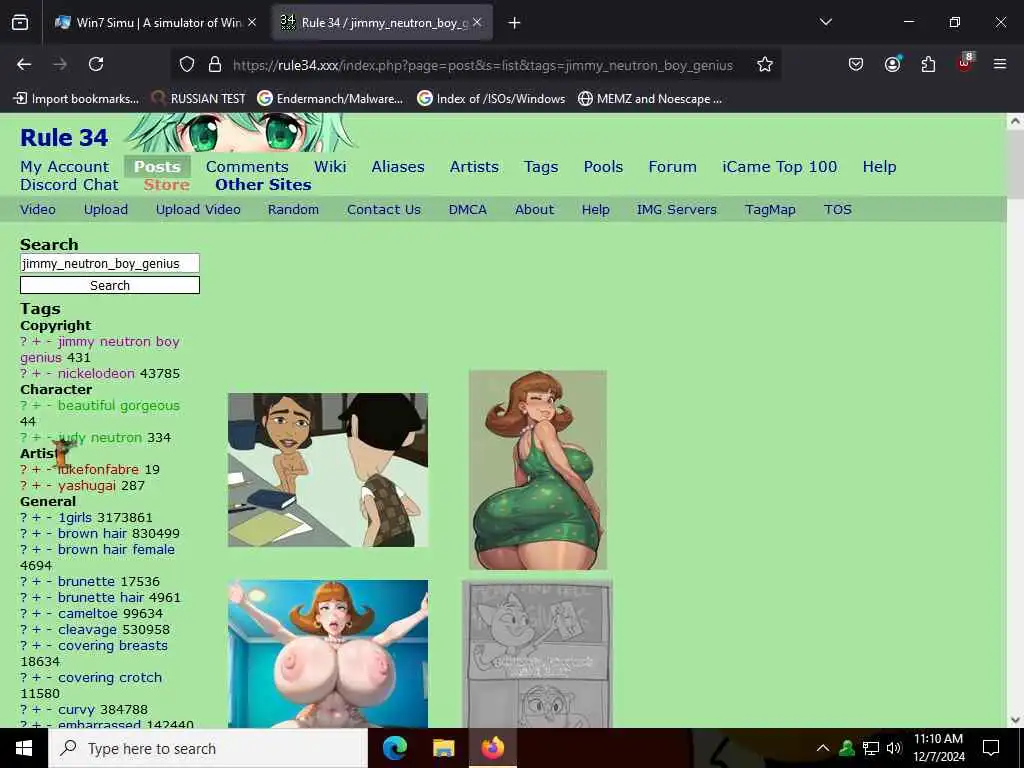Image resolution: width=1024 pixels, height=768 pixels.
Task: Click the tag search text field
Action: (110, 263)
